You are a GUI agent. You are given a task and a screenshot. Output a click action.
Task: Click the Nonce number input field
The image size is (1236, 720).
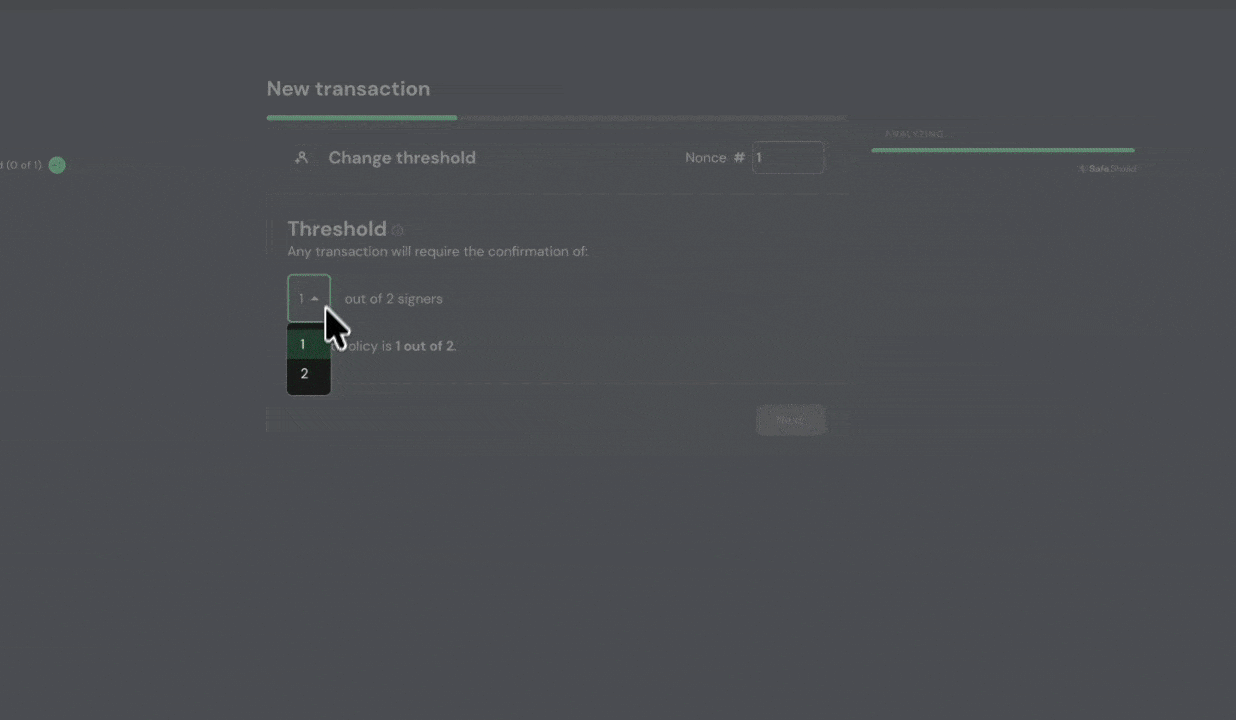click(x=788, y=157)
